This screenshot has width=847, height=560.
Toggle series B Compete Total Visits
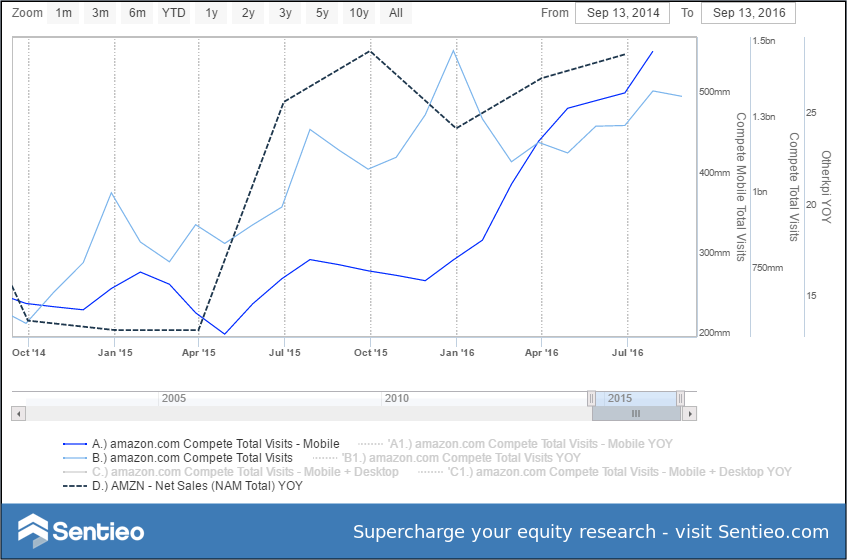pyautogui.click(x=178, y=458)
